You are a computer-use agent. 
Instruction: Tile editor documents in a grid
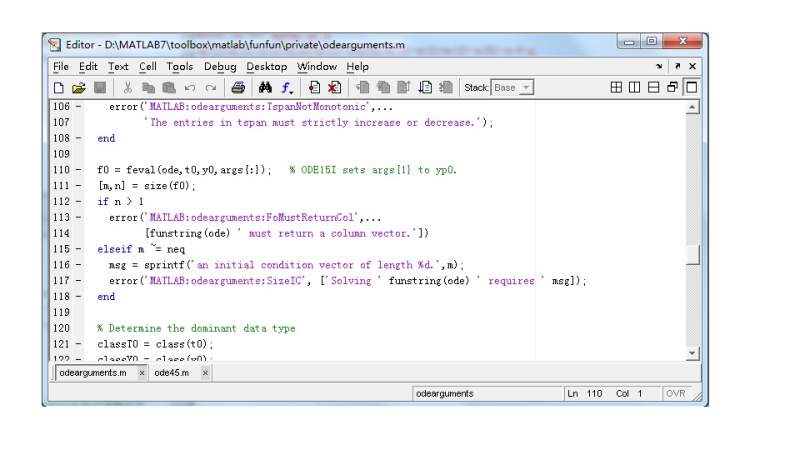coord(616,88)
